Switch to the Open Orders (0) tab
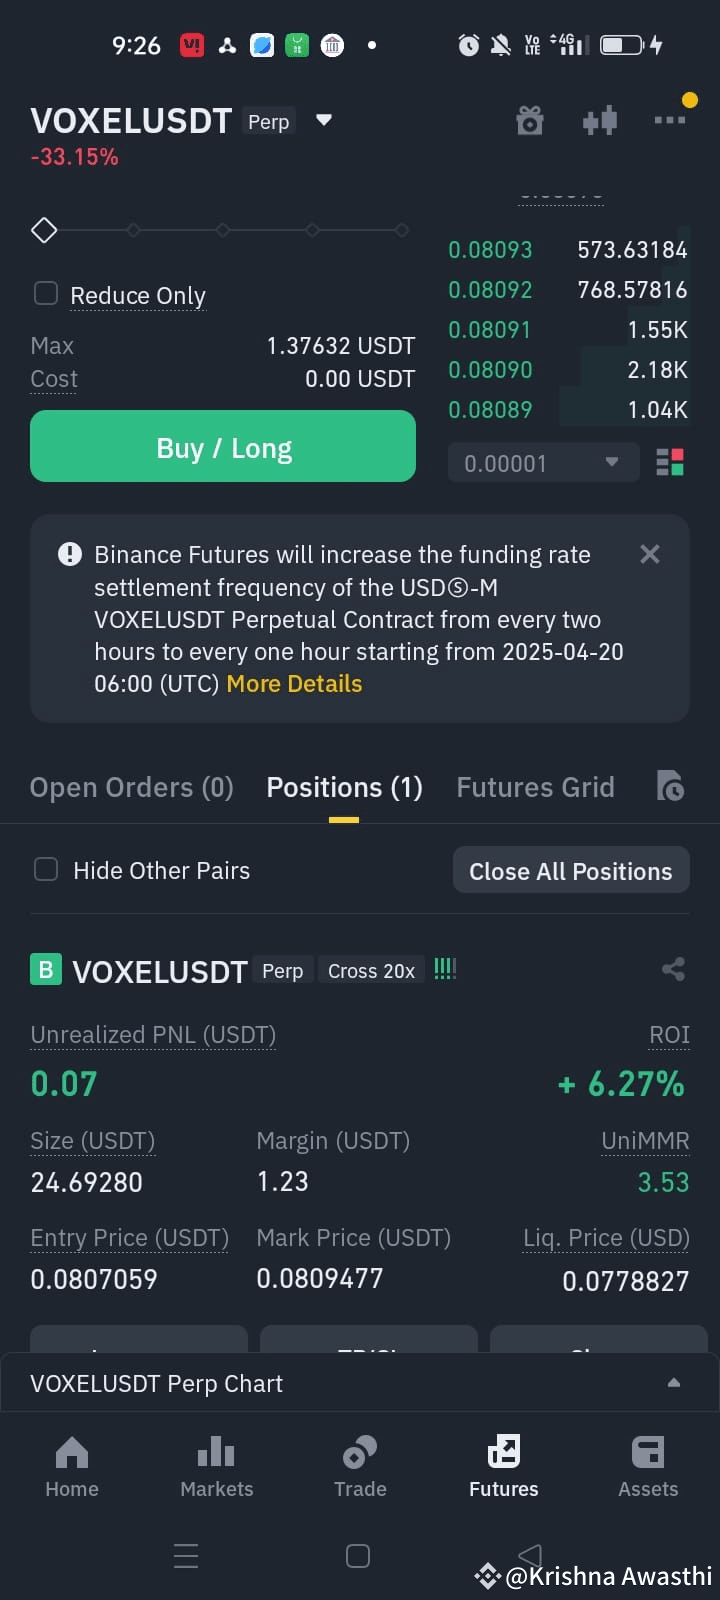 (x=132, y=788)
